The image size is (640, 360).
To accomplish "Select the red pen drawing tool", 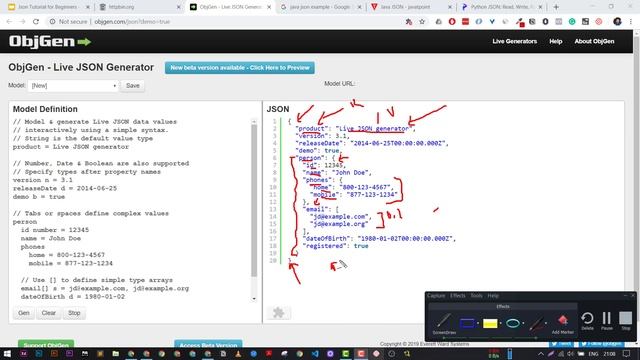I will 536,323.
